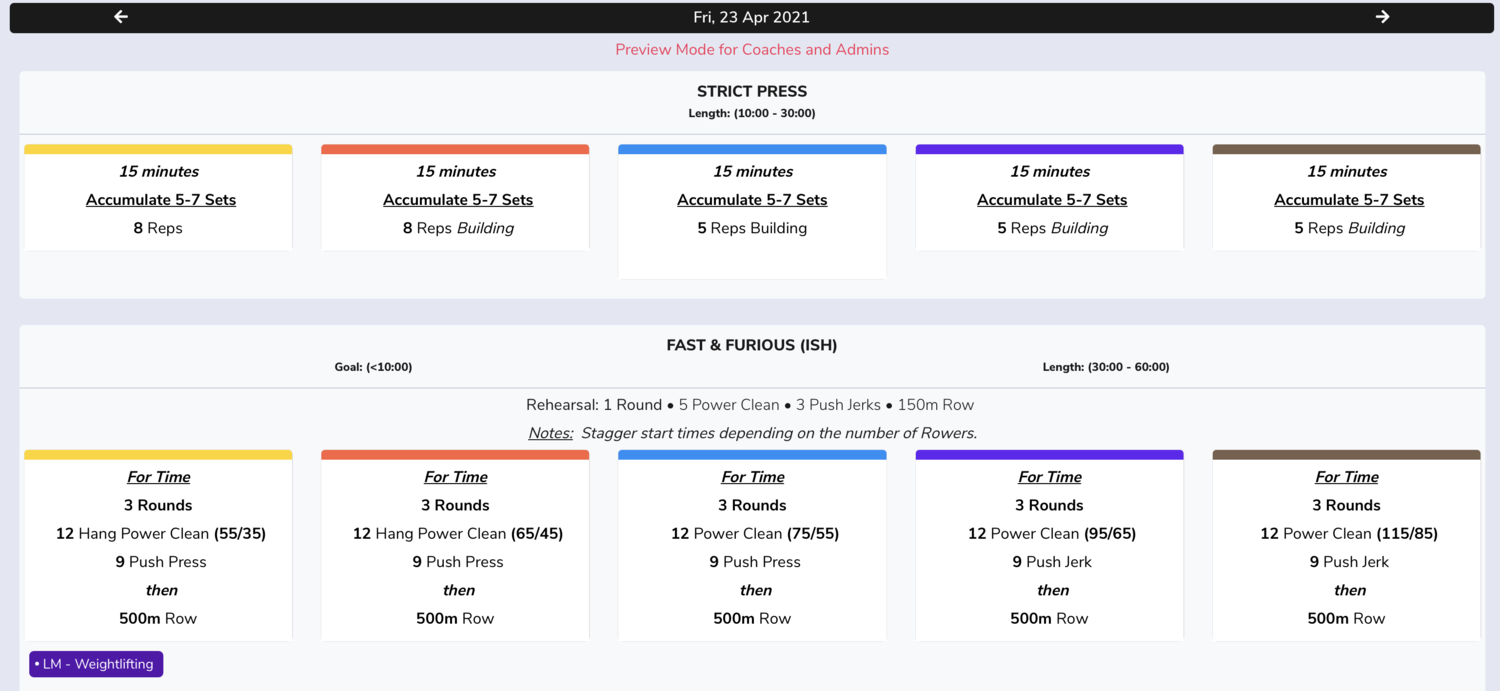Click 'Goal: (<10:00)' text
This screenshot has height=691, width=1500.
373,367
